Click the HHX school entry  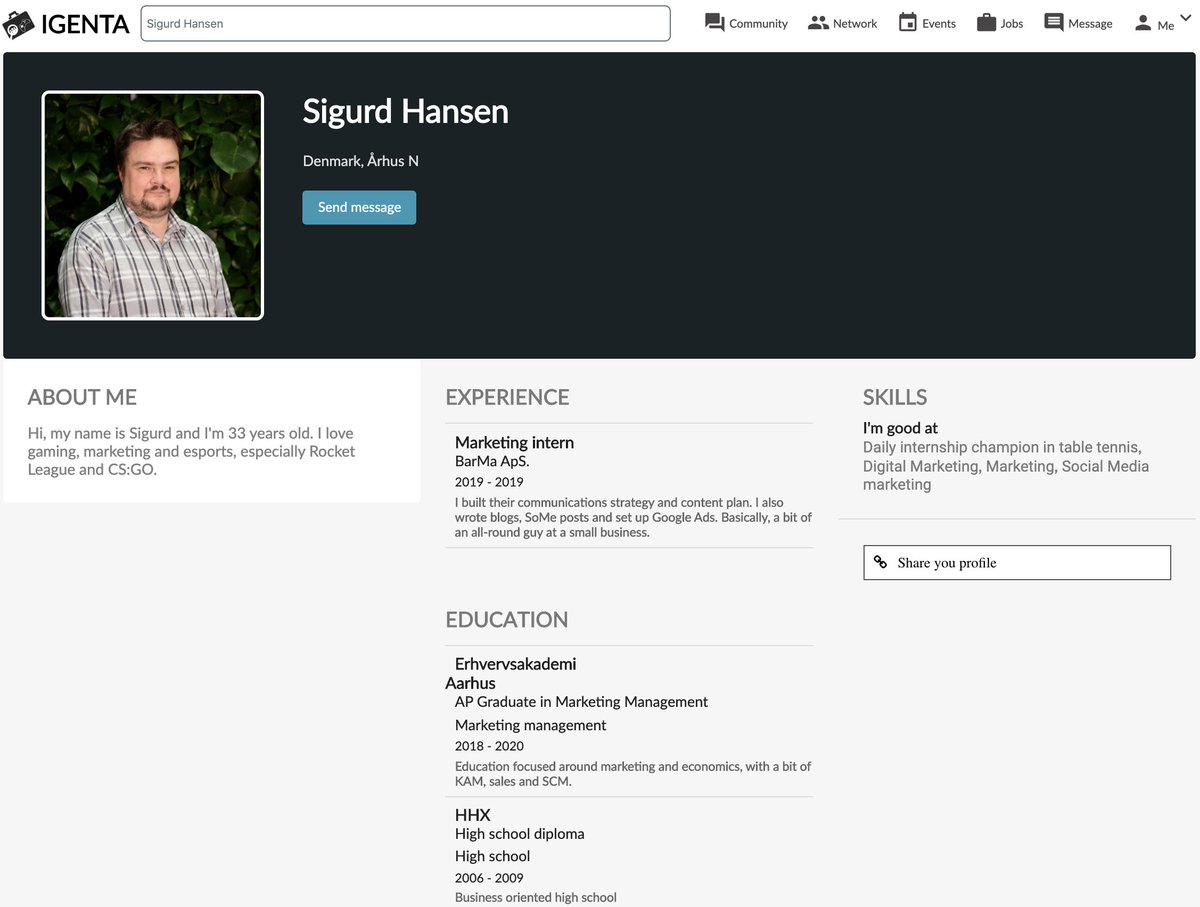point(473,815)
